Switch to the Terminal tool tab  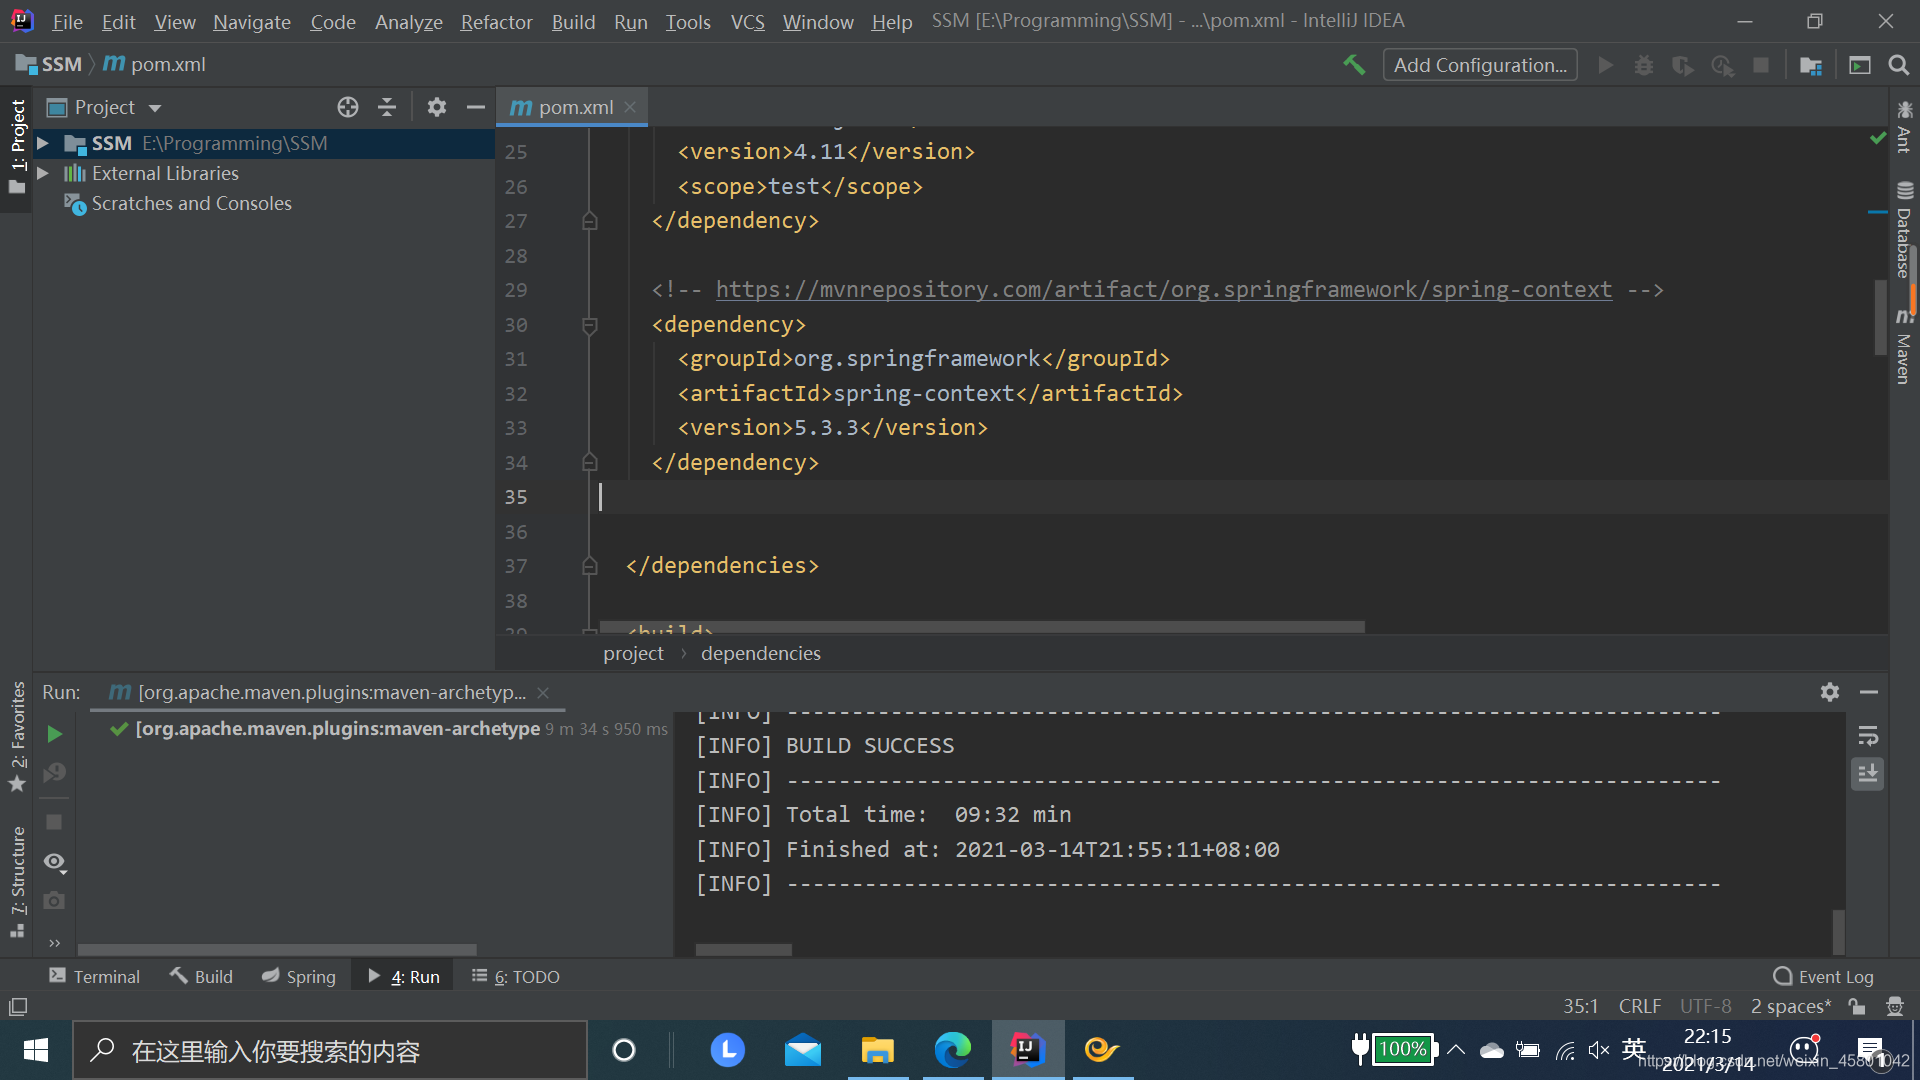(x=95, y=976)
